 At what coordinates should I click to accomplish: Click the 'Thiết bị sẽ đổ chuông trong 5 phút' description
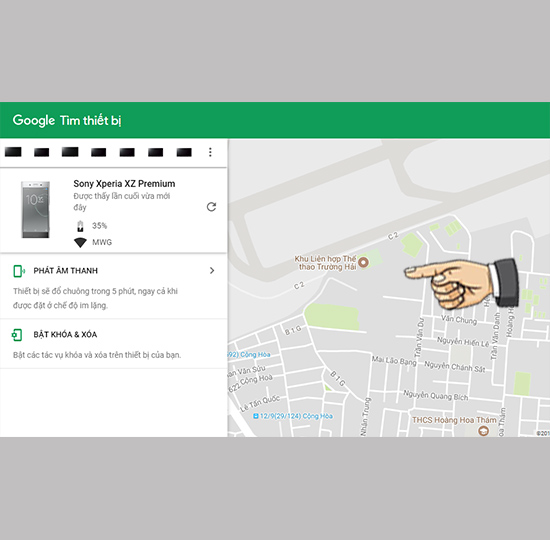click(x=95, y=298)
